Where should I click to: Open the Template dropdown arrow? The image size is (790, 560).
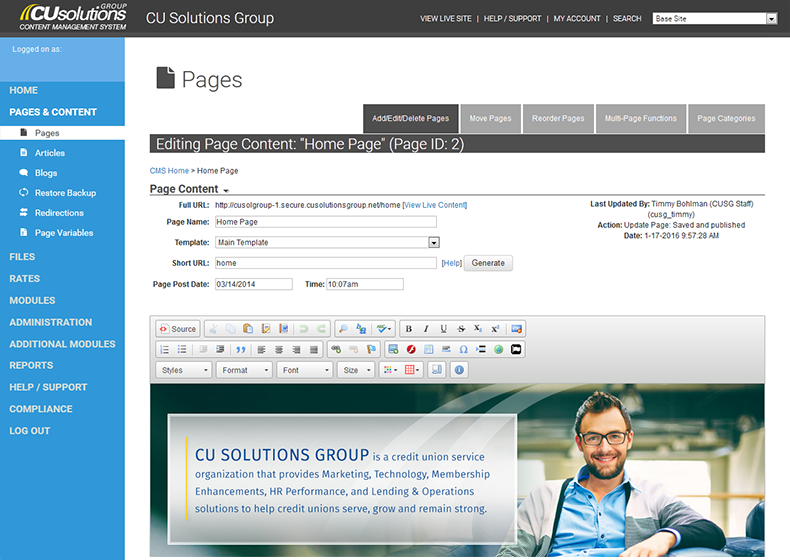click(434, 242)
